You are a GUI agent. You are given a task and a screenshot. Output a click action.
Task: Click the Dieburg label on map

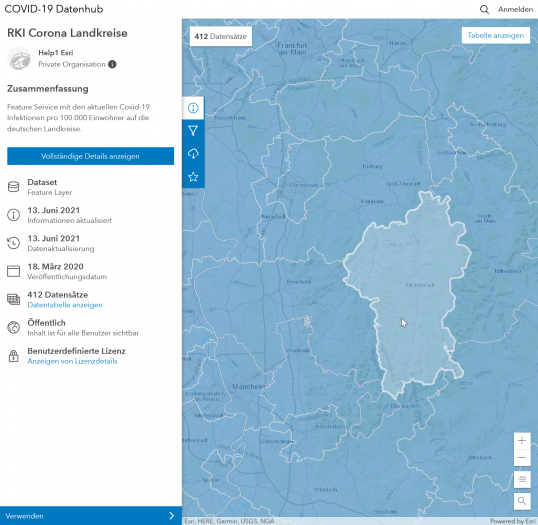coord(372,166)
